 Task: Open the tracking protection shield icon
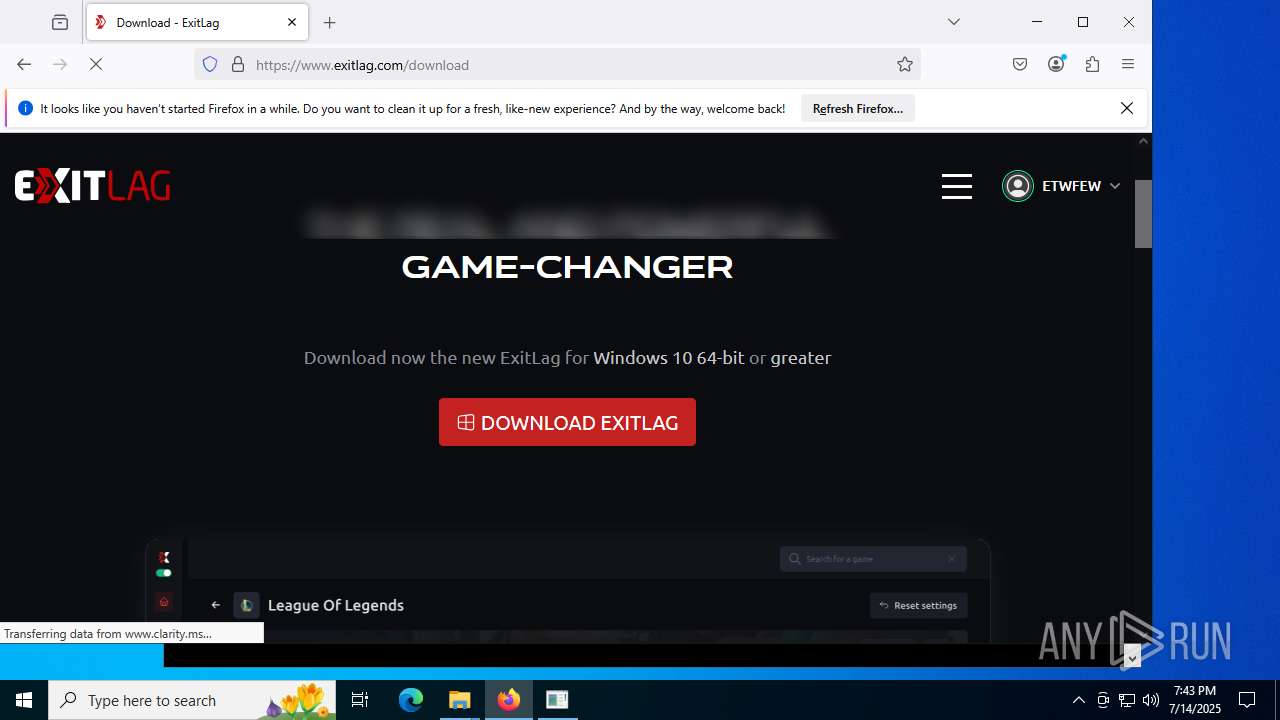tap(210, 64)
